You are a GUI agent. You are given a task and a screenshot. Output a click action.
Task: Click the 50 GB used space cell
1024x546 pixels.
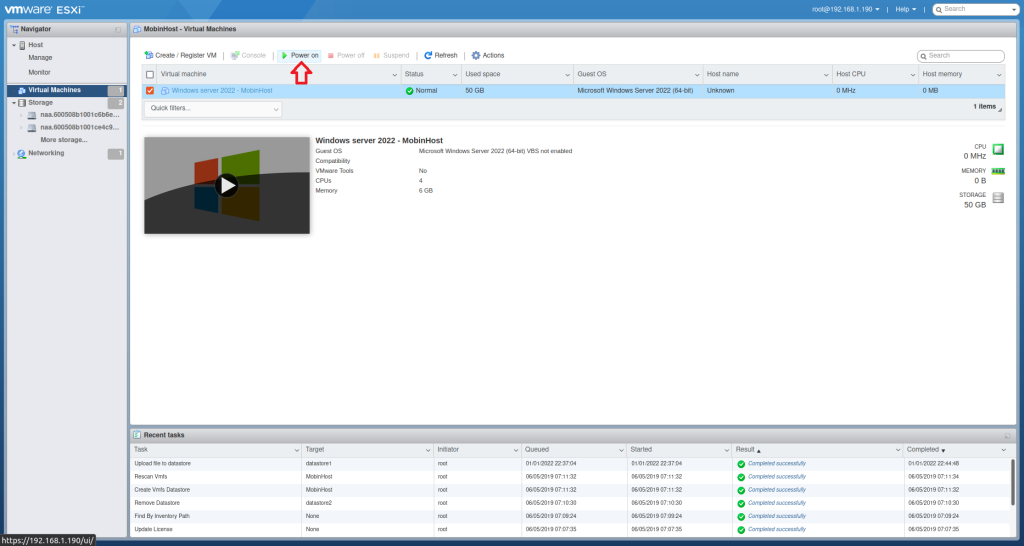click(x=475, y=91)
